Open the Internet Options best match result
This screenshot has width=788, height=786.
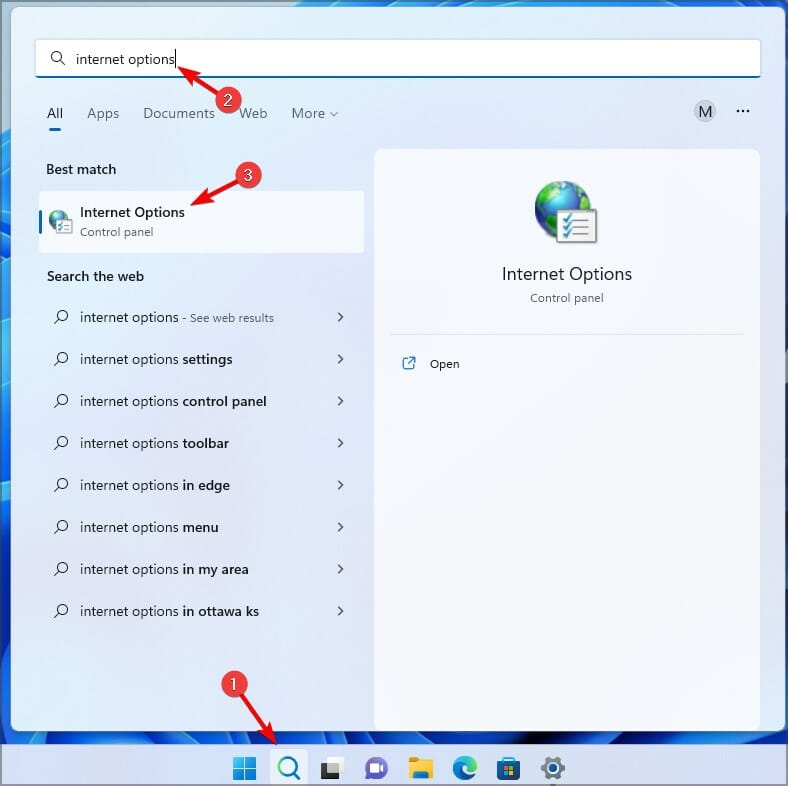pos(202,222)
